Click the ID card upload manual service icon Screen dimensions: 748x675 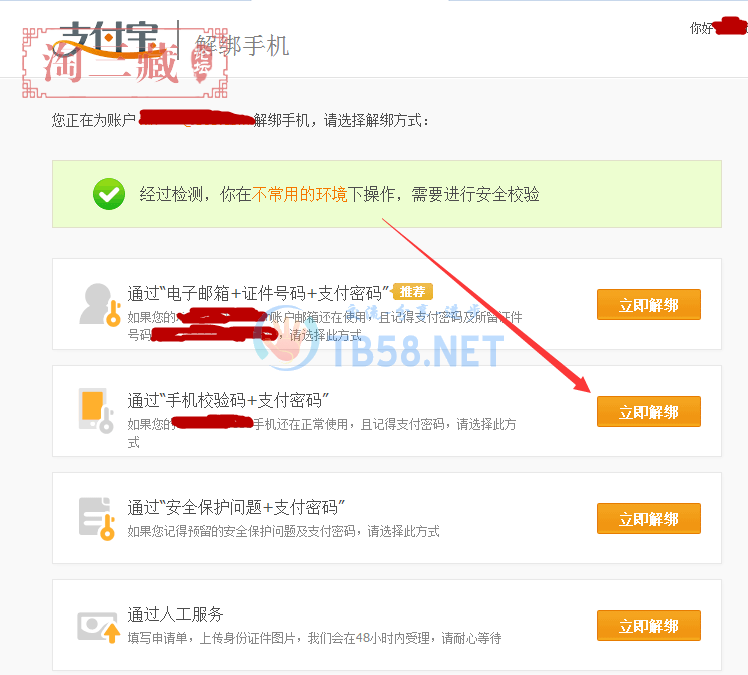tap(98, 627)
